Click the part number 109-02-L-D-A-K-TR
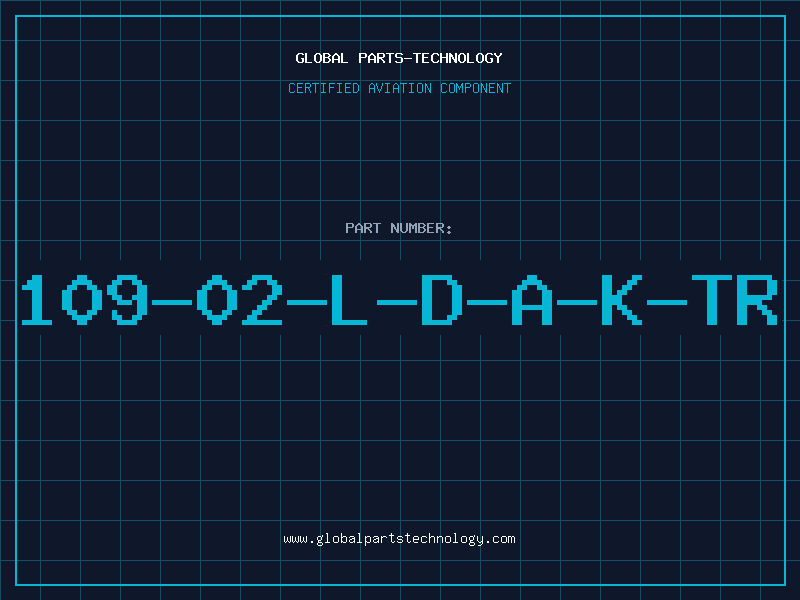800x600 pixels. tap(399, 299)
